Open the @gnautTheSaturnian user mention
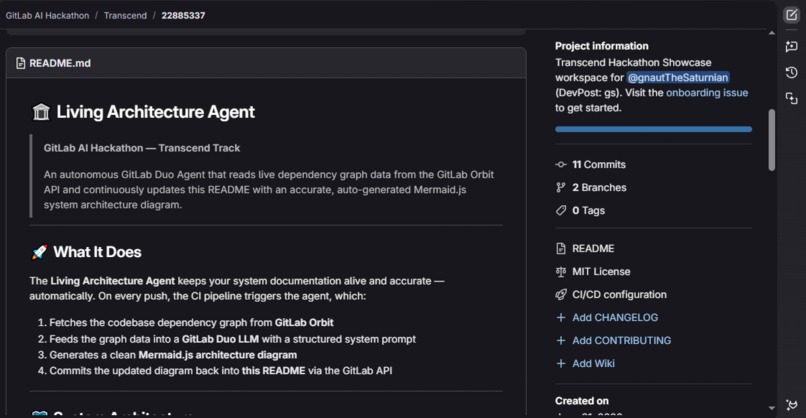The height and width of the screenshot is (418, 806). [677, 78]
